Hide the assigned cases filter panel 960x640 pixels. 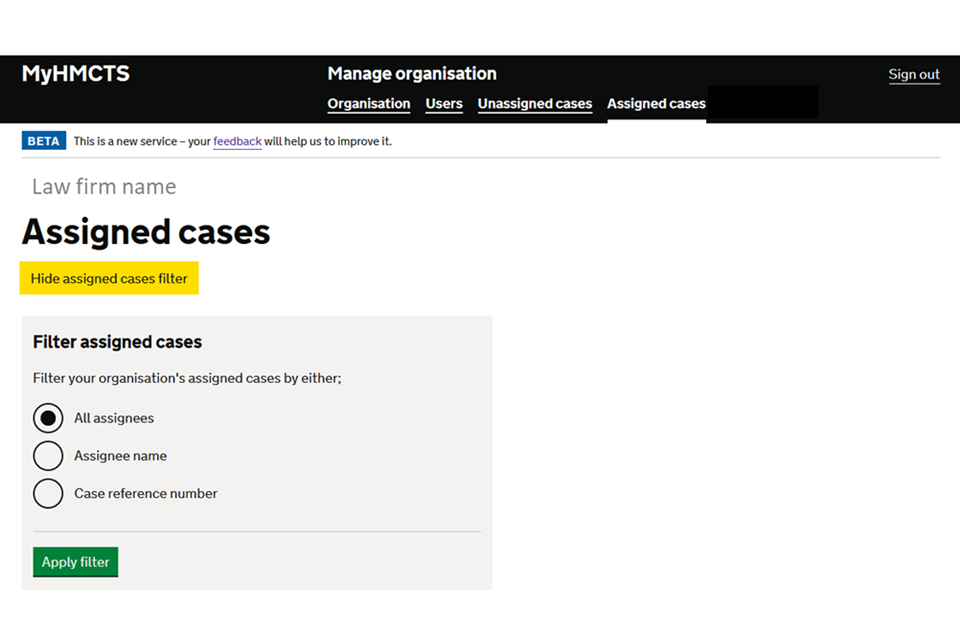(x=109, y=279)
